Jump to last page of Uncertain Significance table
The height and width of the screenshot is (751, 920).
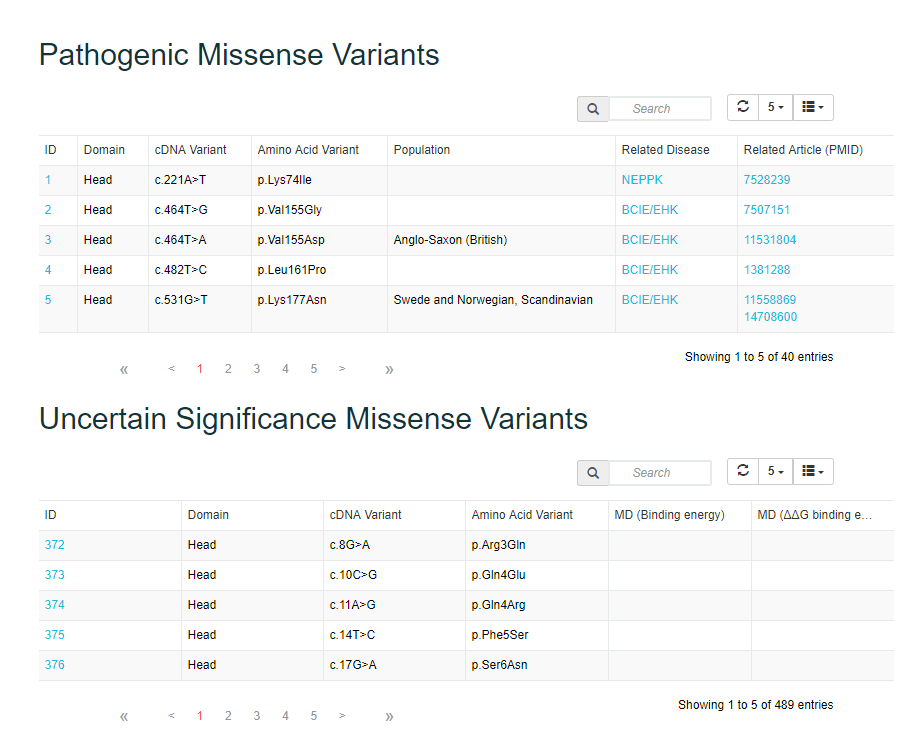point(389,716)
